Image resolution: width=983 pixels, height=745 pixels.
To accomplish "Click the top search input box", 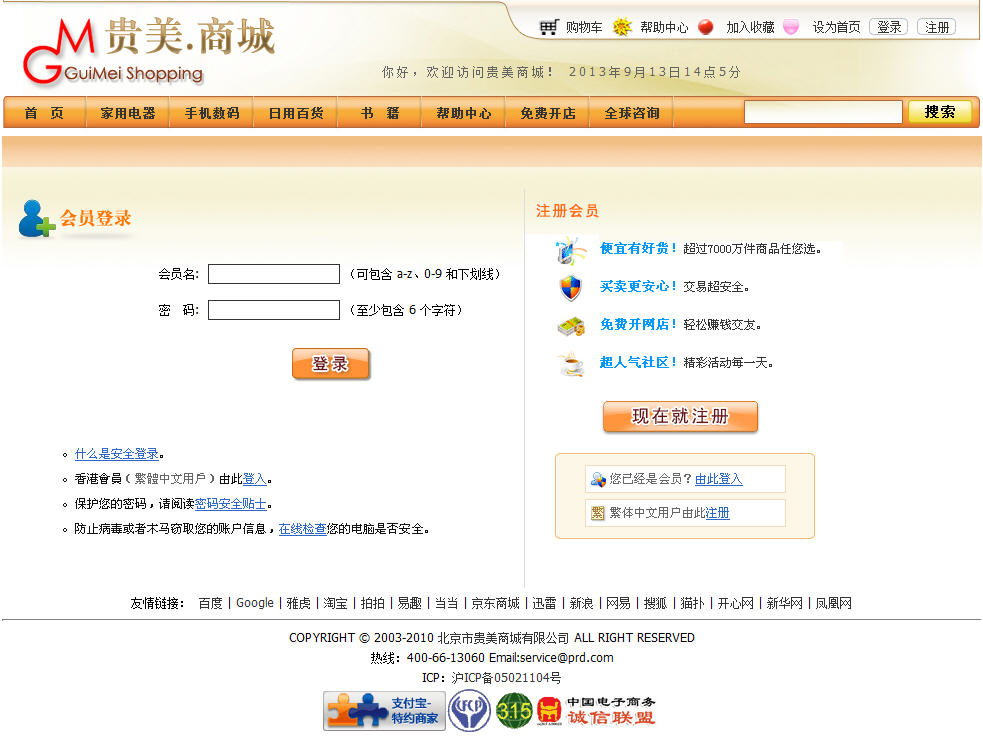I will point(822,112).
